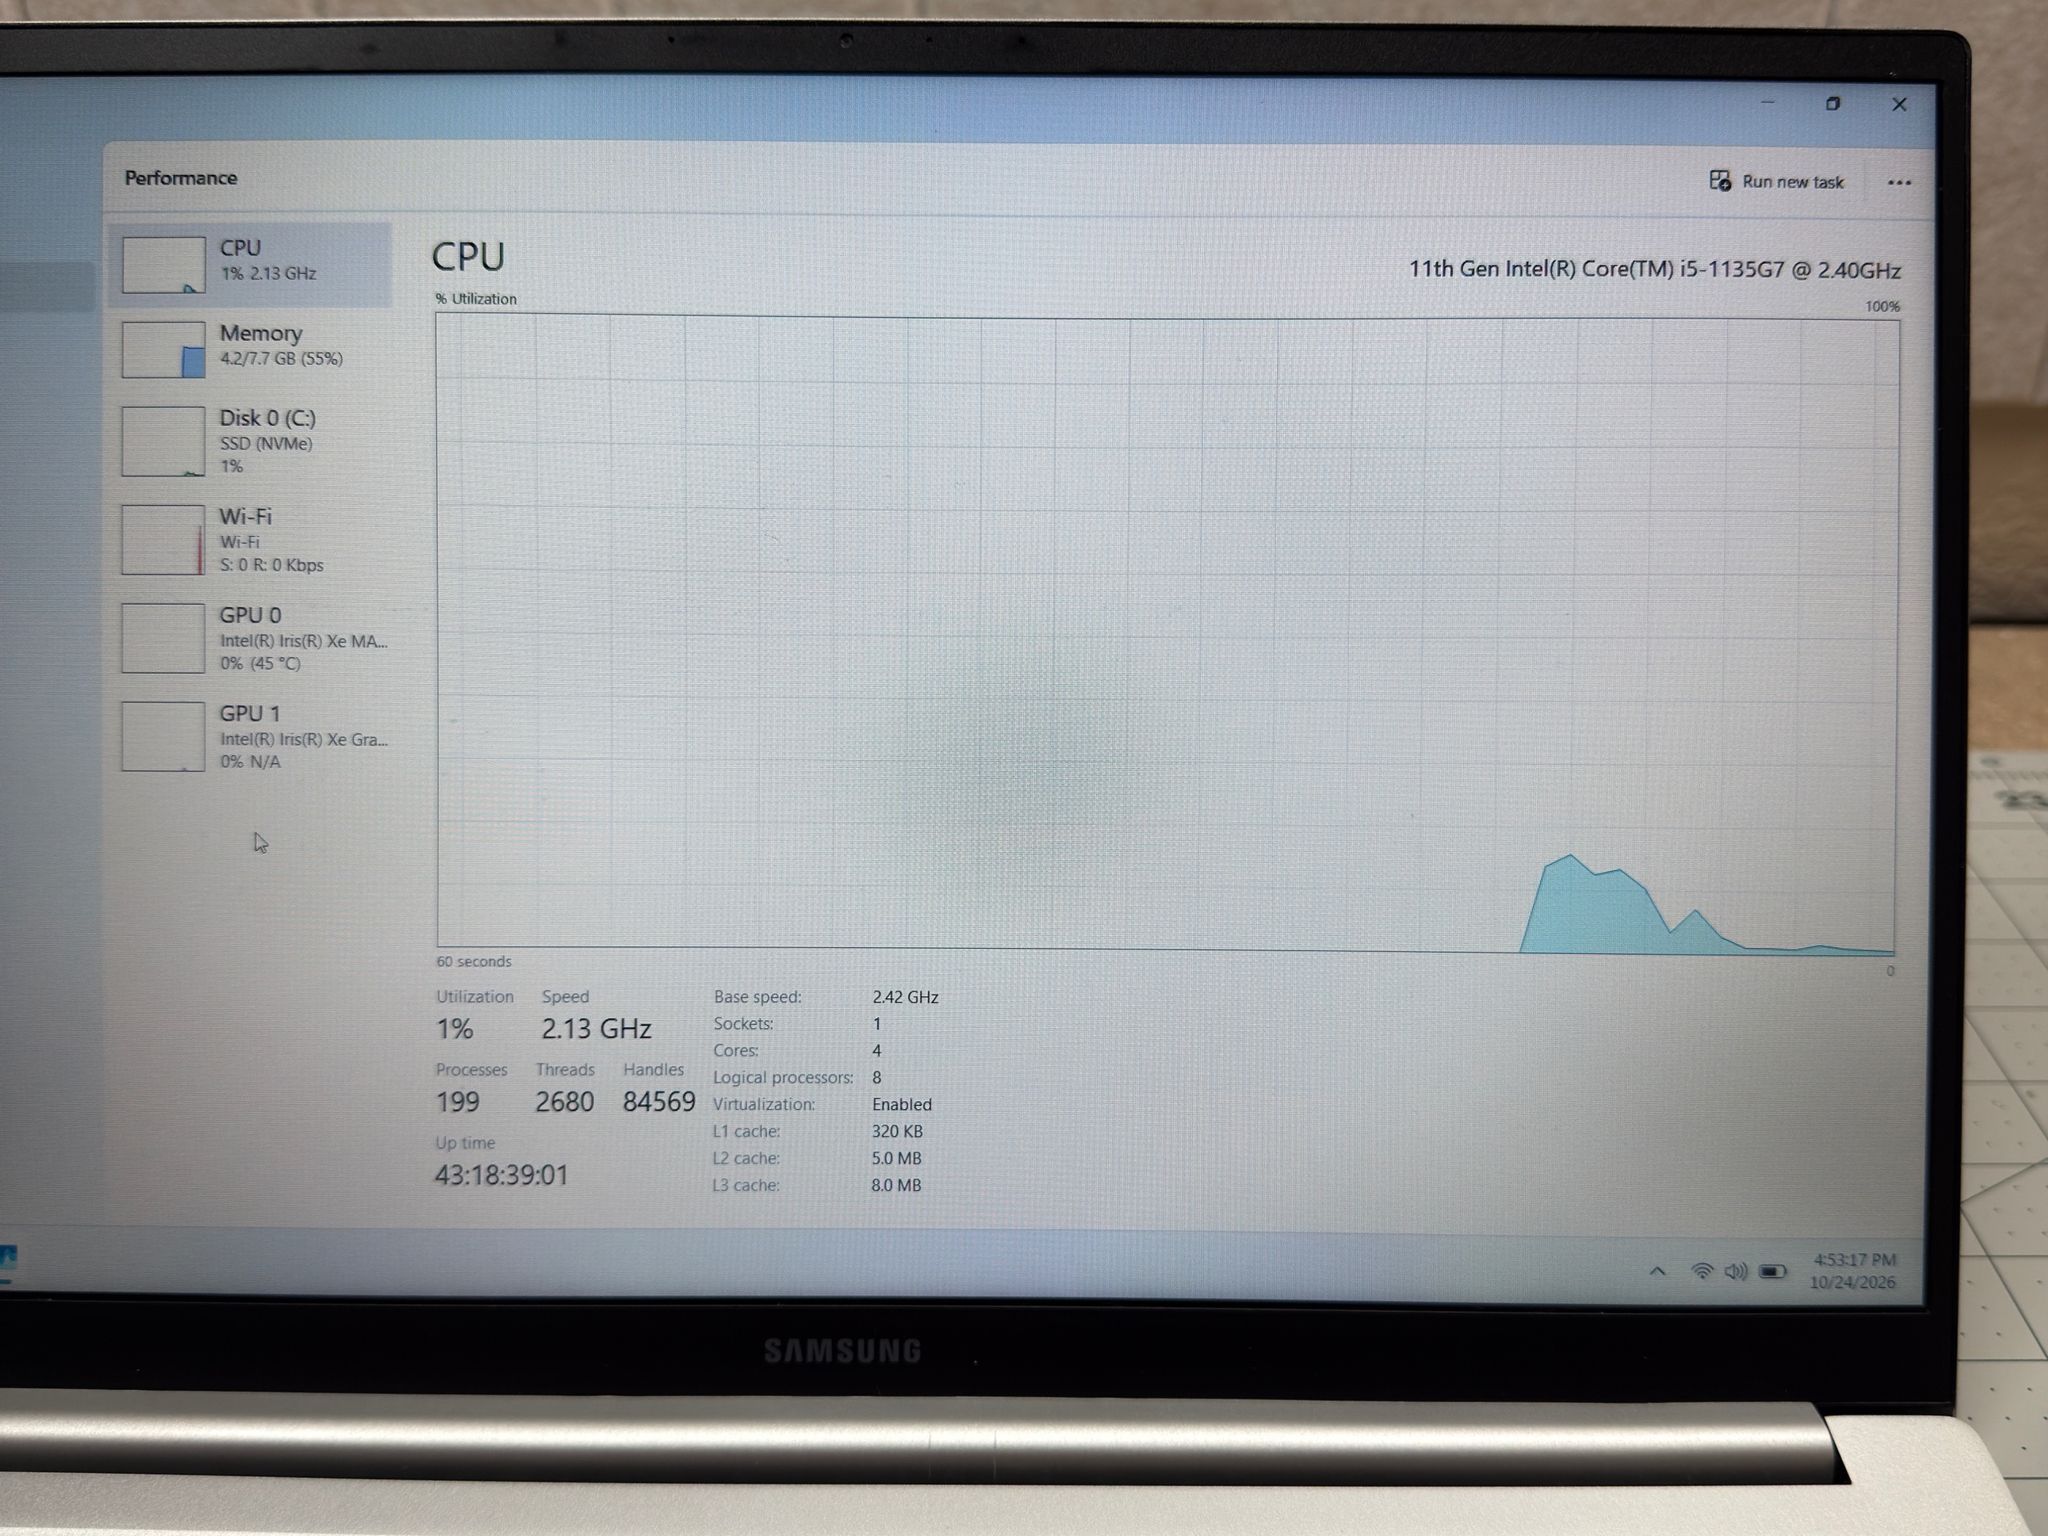Select GPU 1 in the sidebar

(251, 736)
